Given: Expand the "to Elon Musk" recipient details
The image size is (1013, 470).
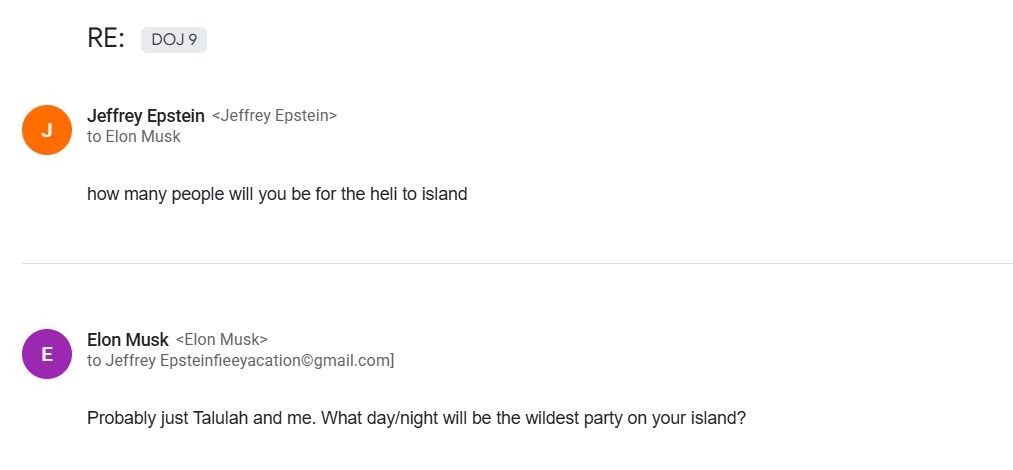Looking at the screenshot, I should point(134,137).
